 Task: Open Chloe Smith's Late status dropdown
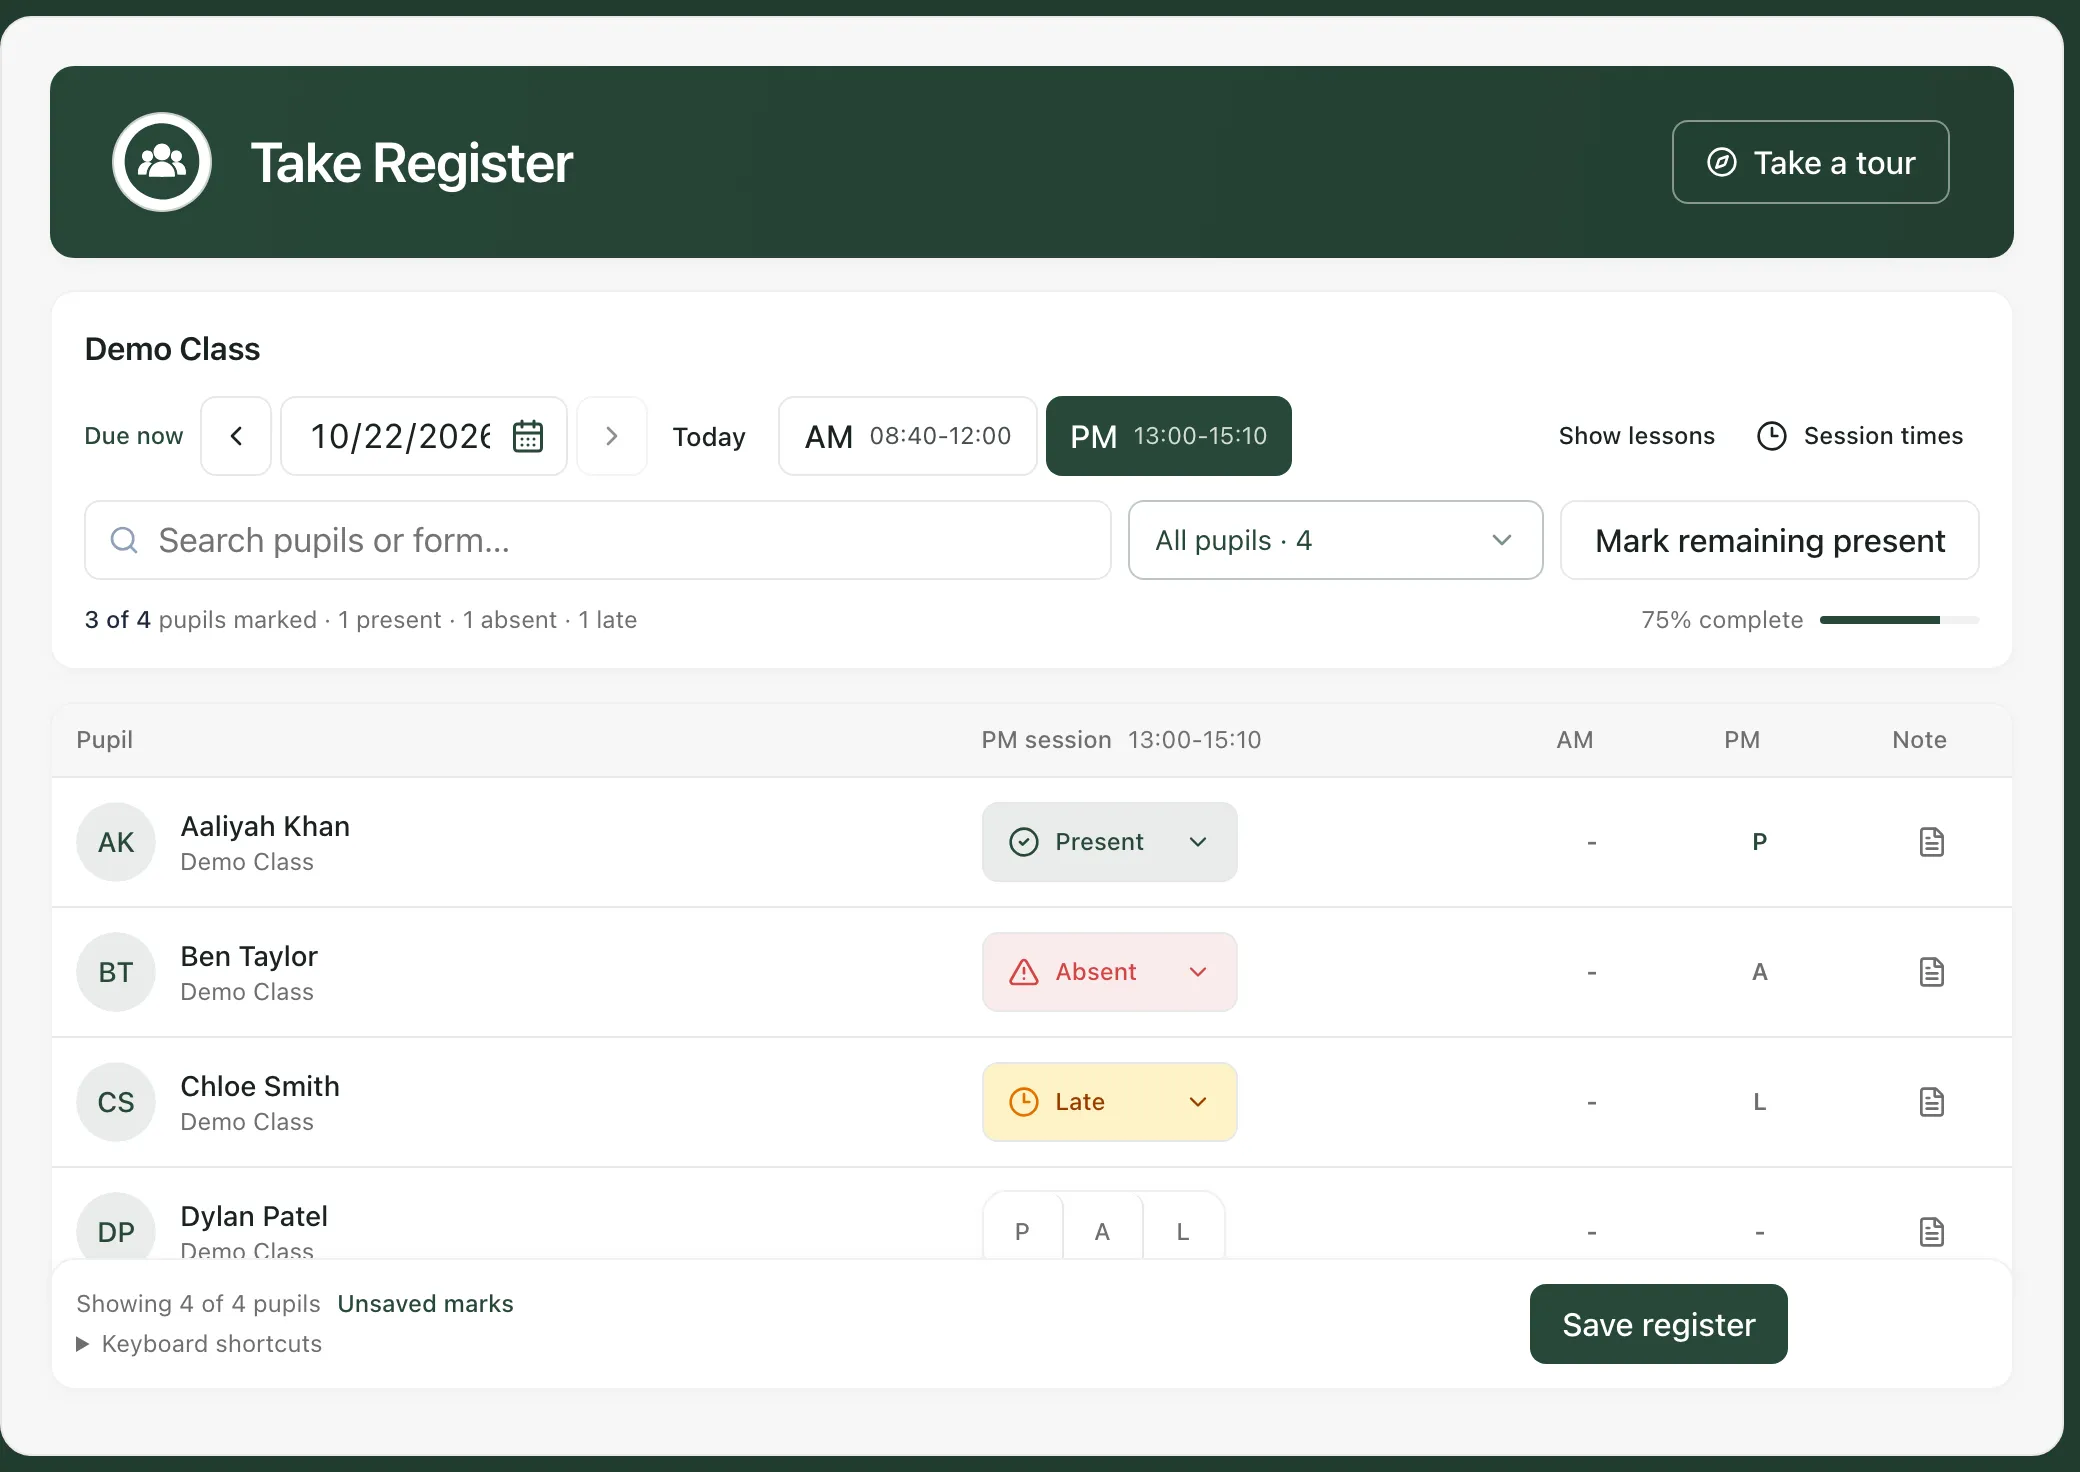pyautogui.click(x=1110, y=1102)
